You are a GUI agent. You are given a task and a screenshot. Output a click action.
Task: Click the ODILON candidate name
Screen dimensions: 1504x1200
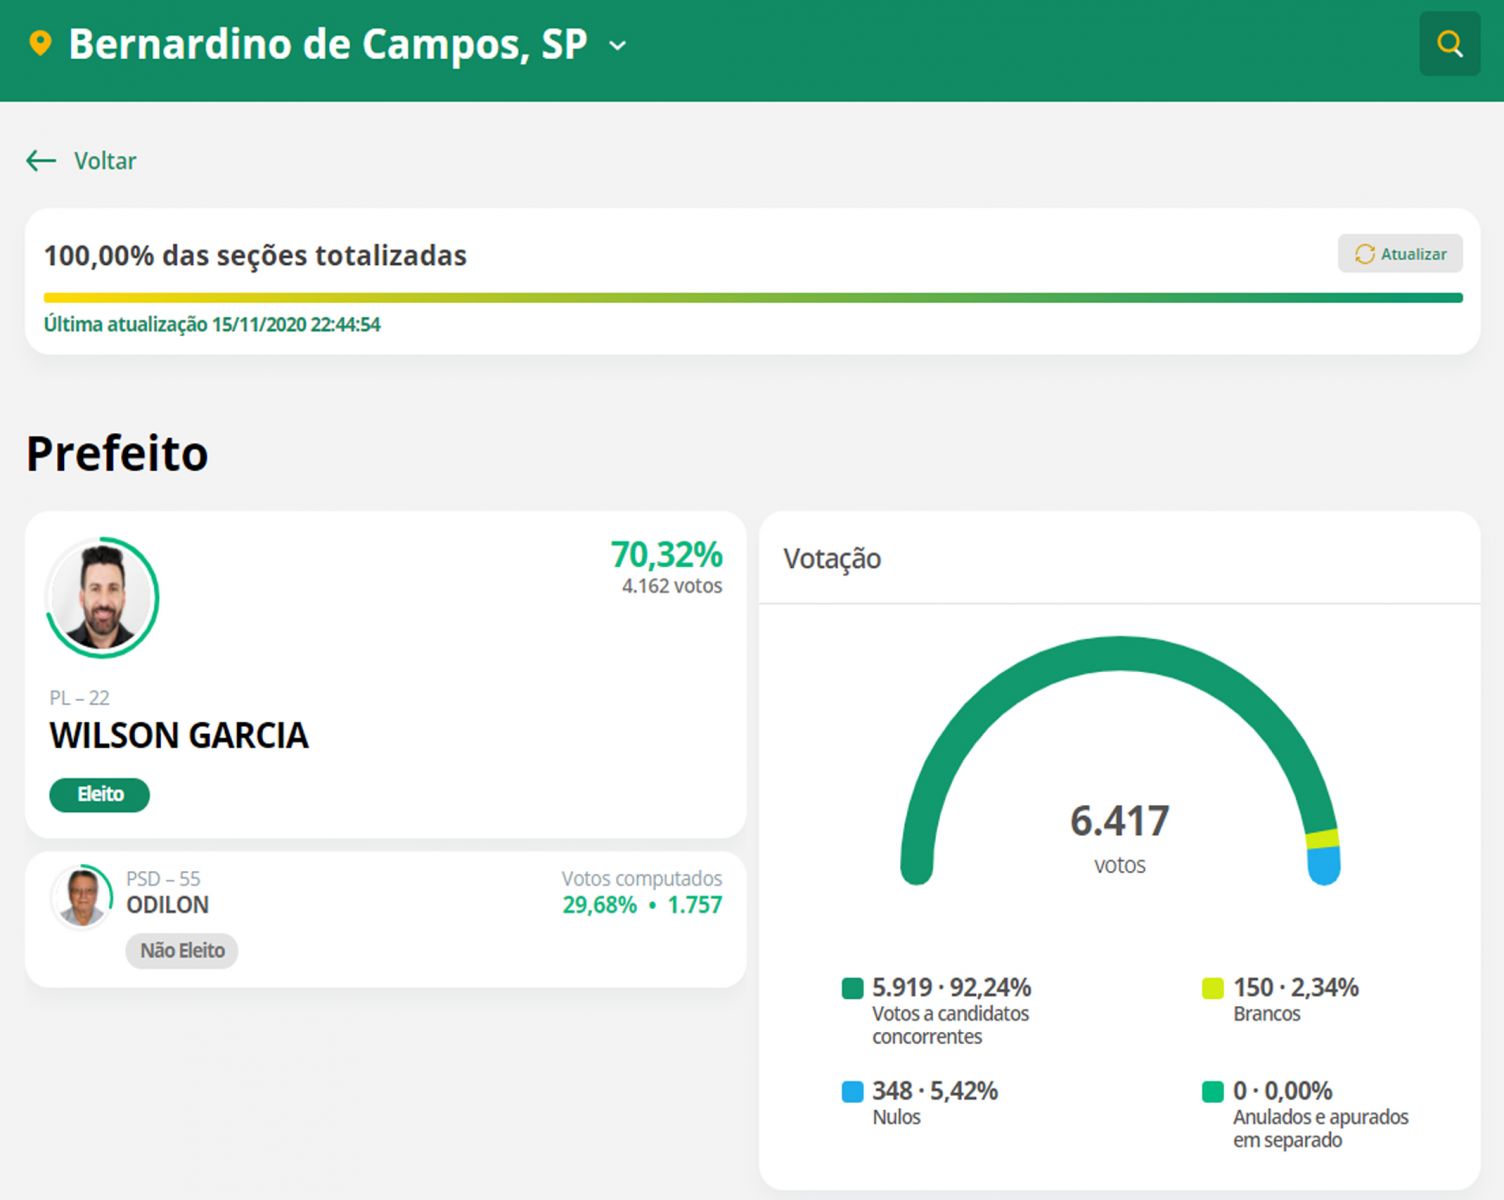coord(167,905)
